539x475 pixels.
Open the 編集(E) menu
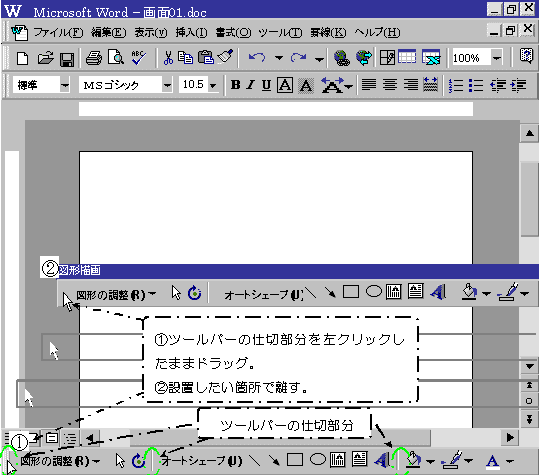coord(108,32)
